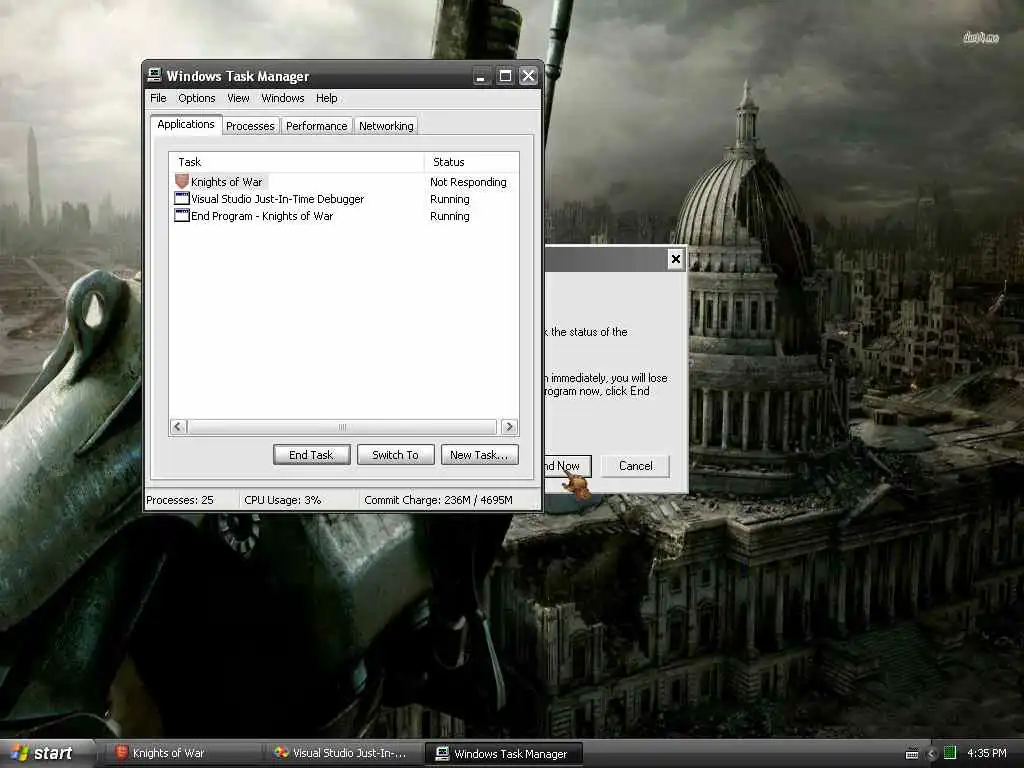Click the New Task... button
The image size is (1024, 768).
479,455
